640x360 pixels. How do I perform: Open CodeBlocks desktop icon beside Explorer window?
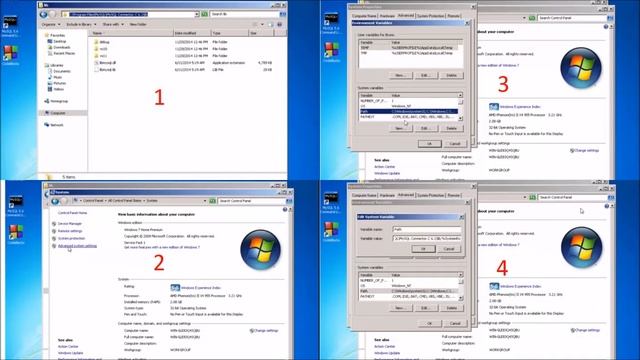(x=11, y=55)
